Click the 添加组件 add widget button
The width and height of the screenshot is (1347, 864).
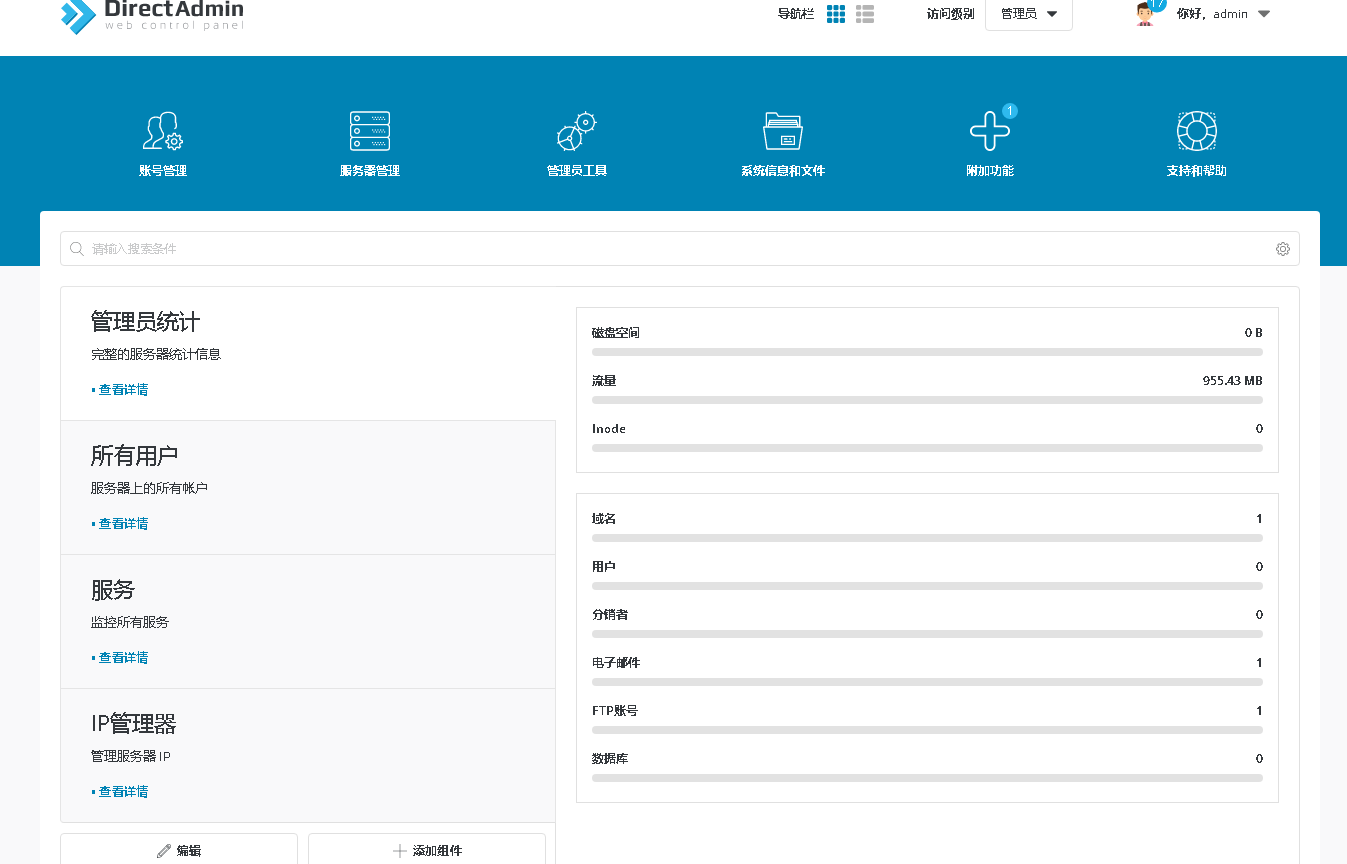427,850
